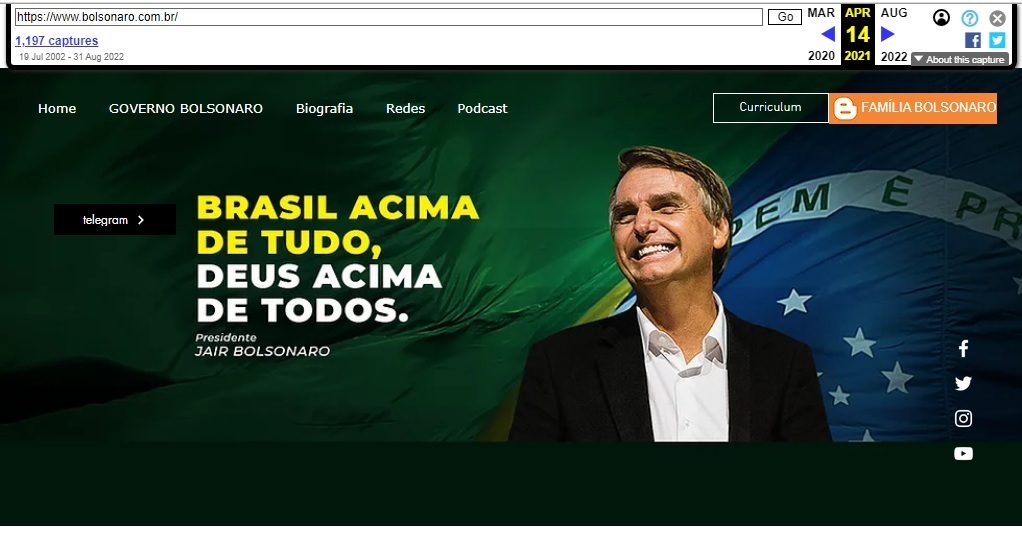Expand the About this capture dropdown
Screen dimensions: 1022x540
pyautogui.click(x=959, y=59)
